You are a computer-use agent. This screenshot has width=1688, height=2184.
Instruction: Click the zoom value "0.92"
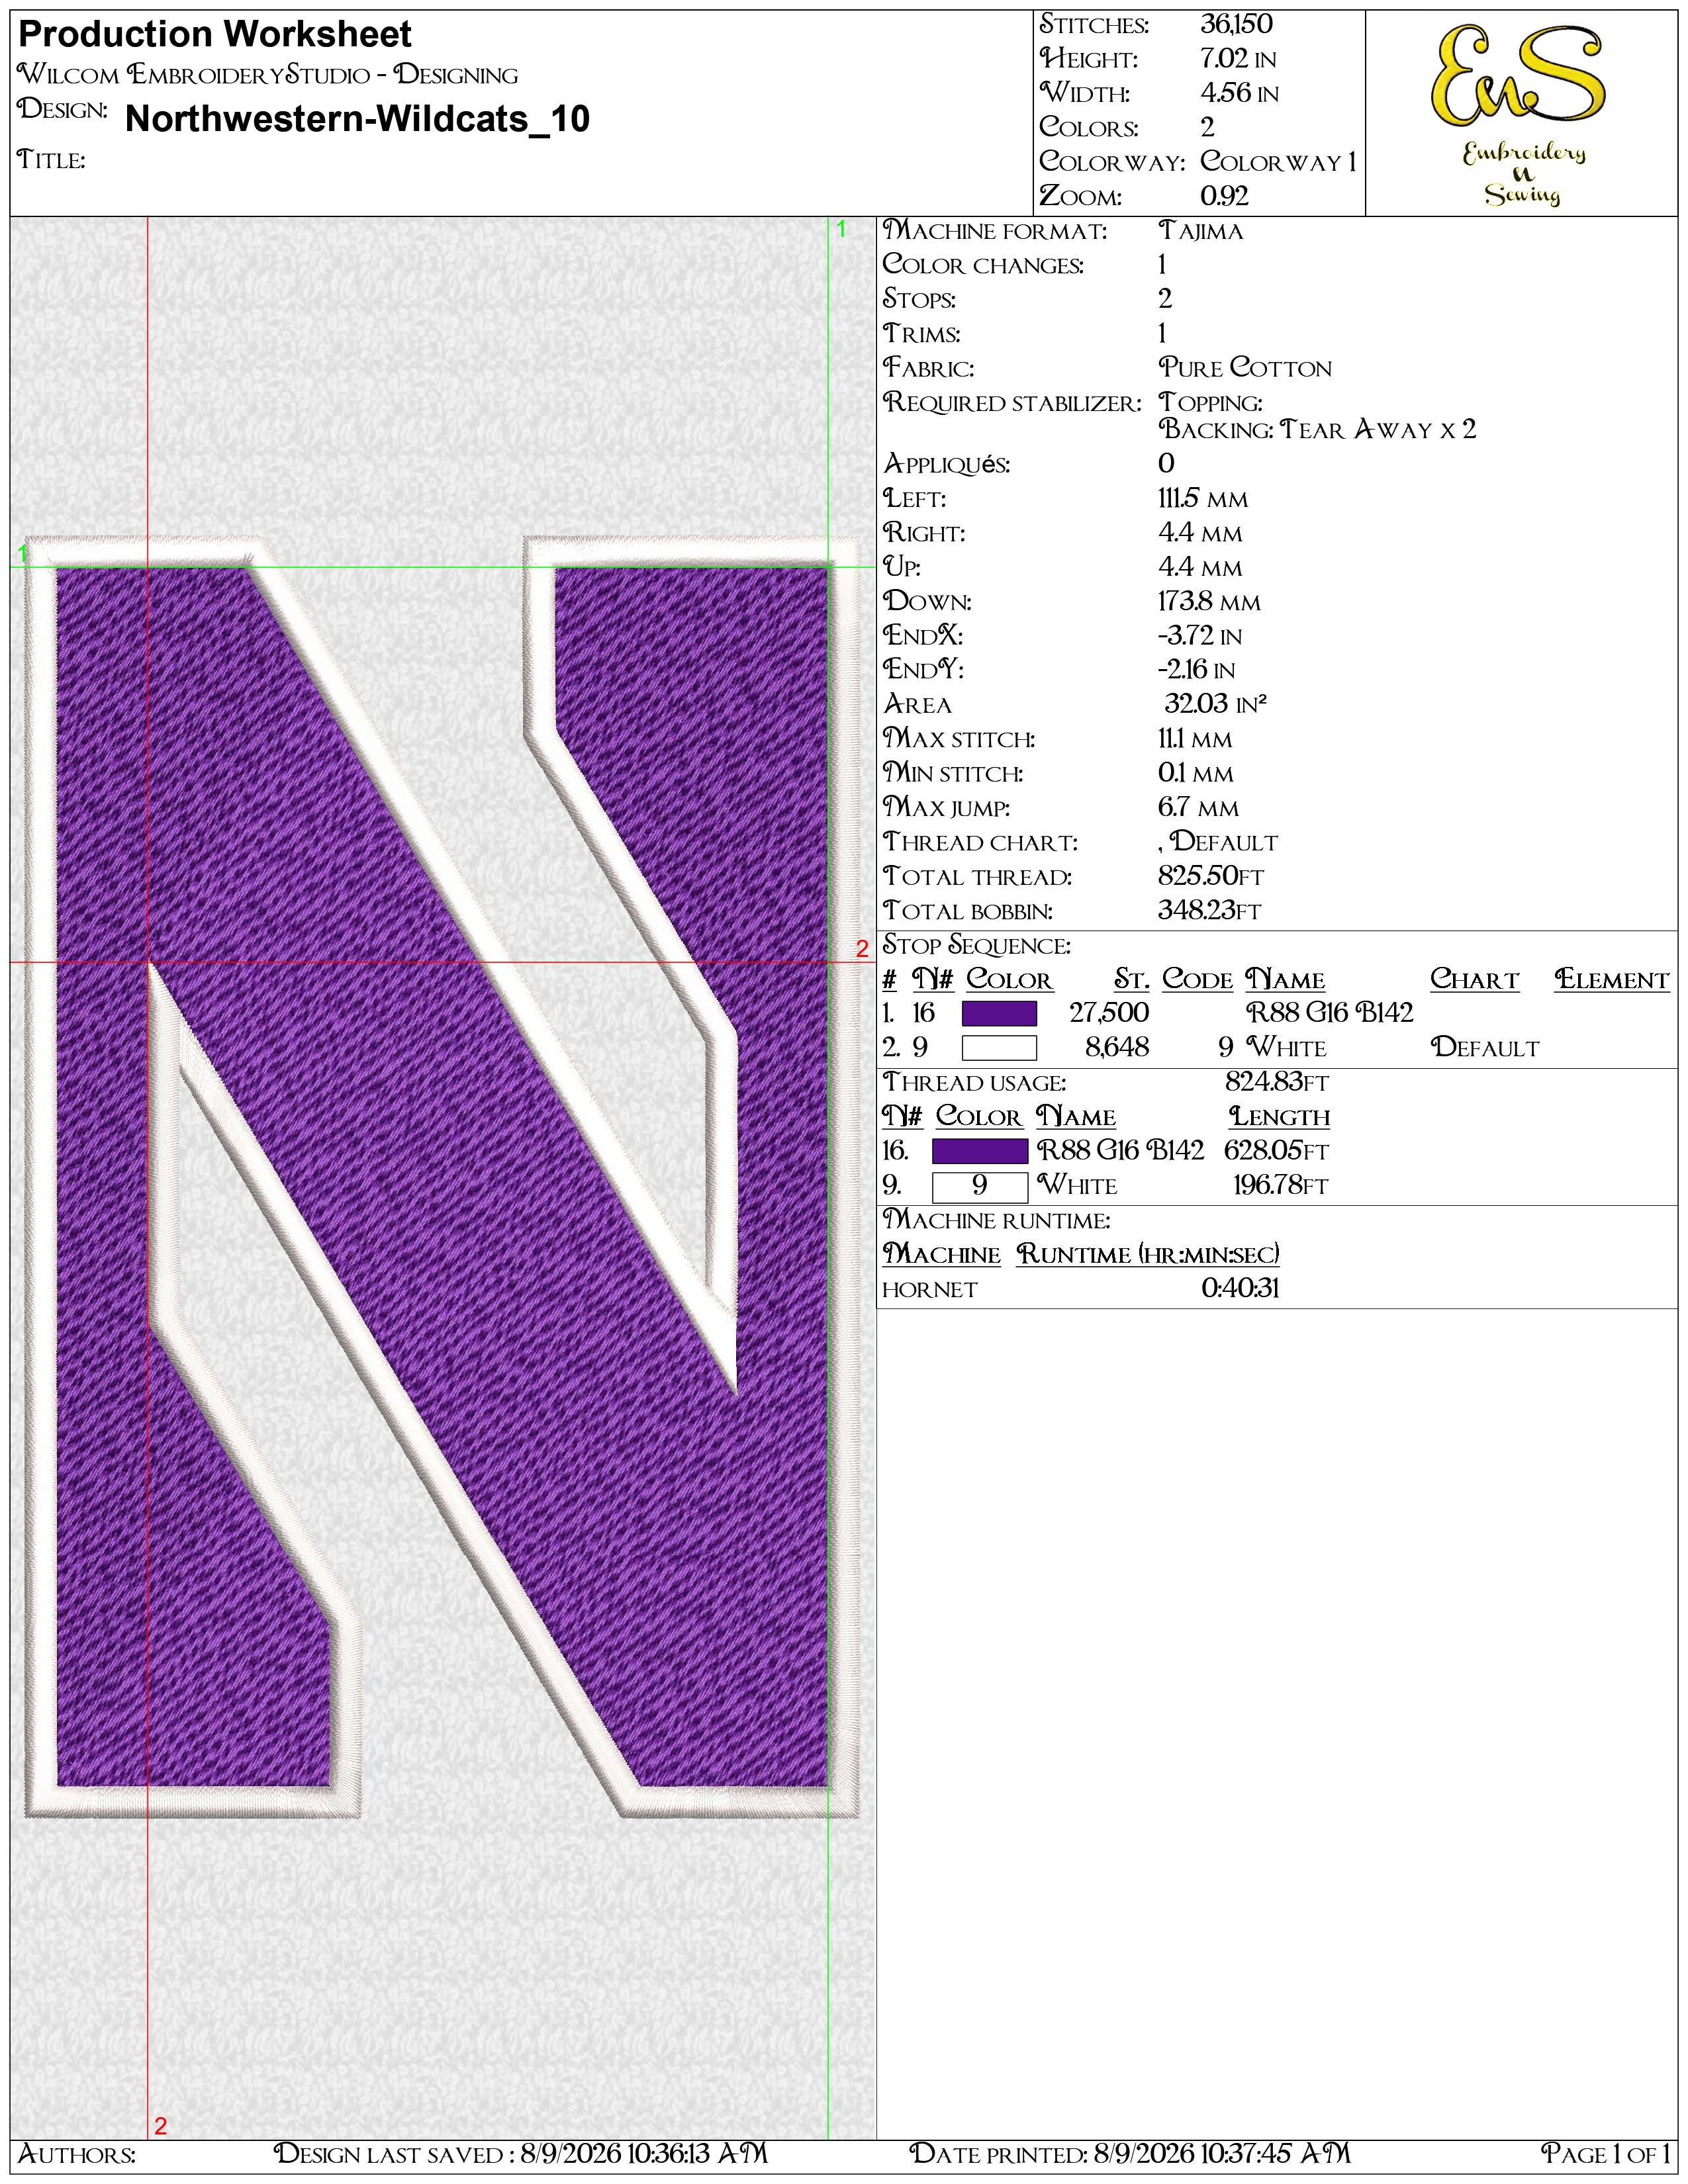1225,196
